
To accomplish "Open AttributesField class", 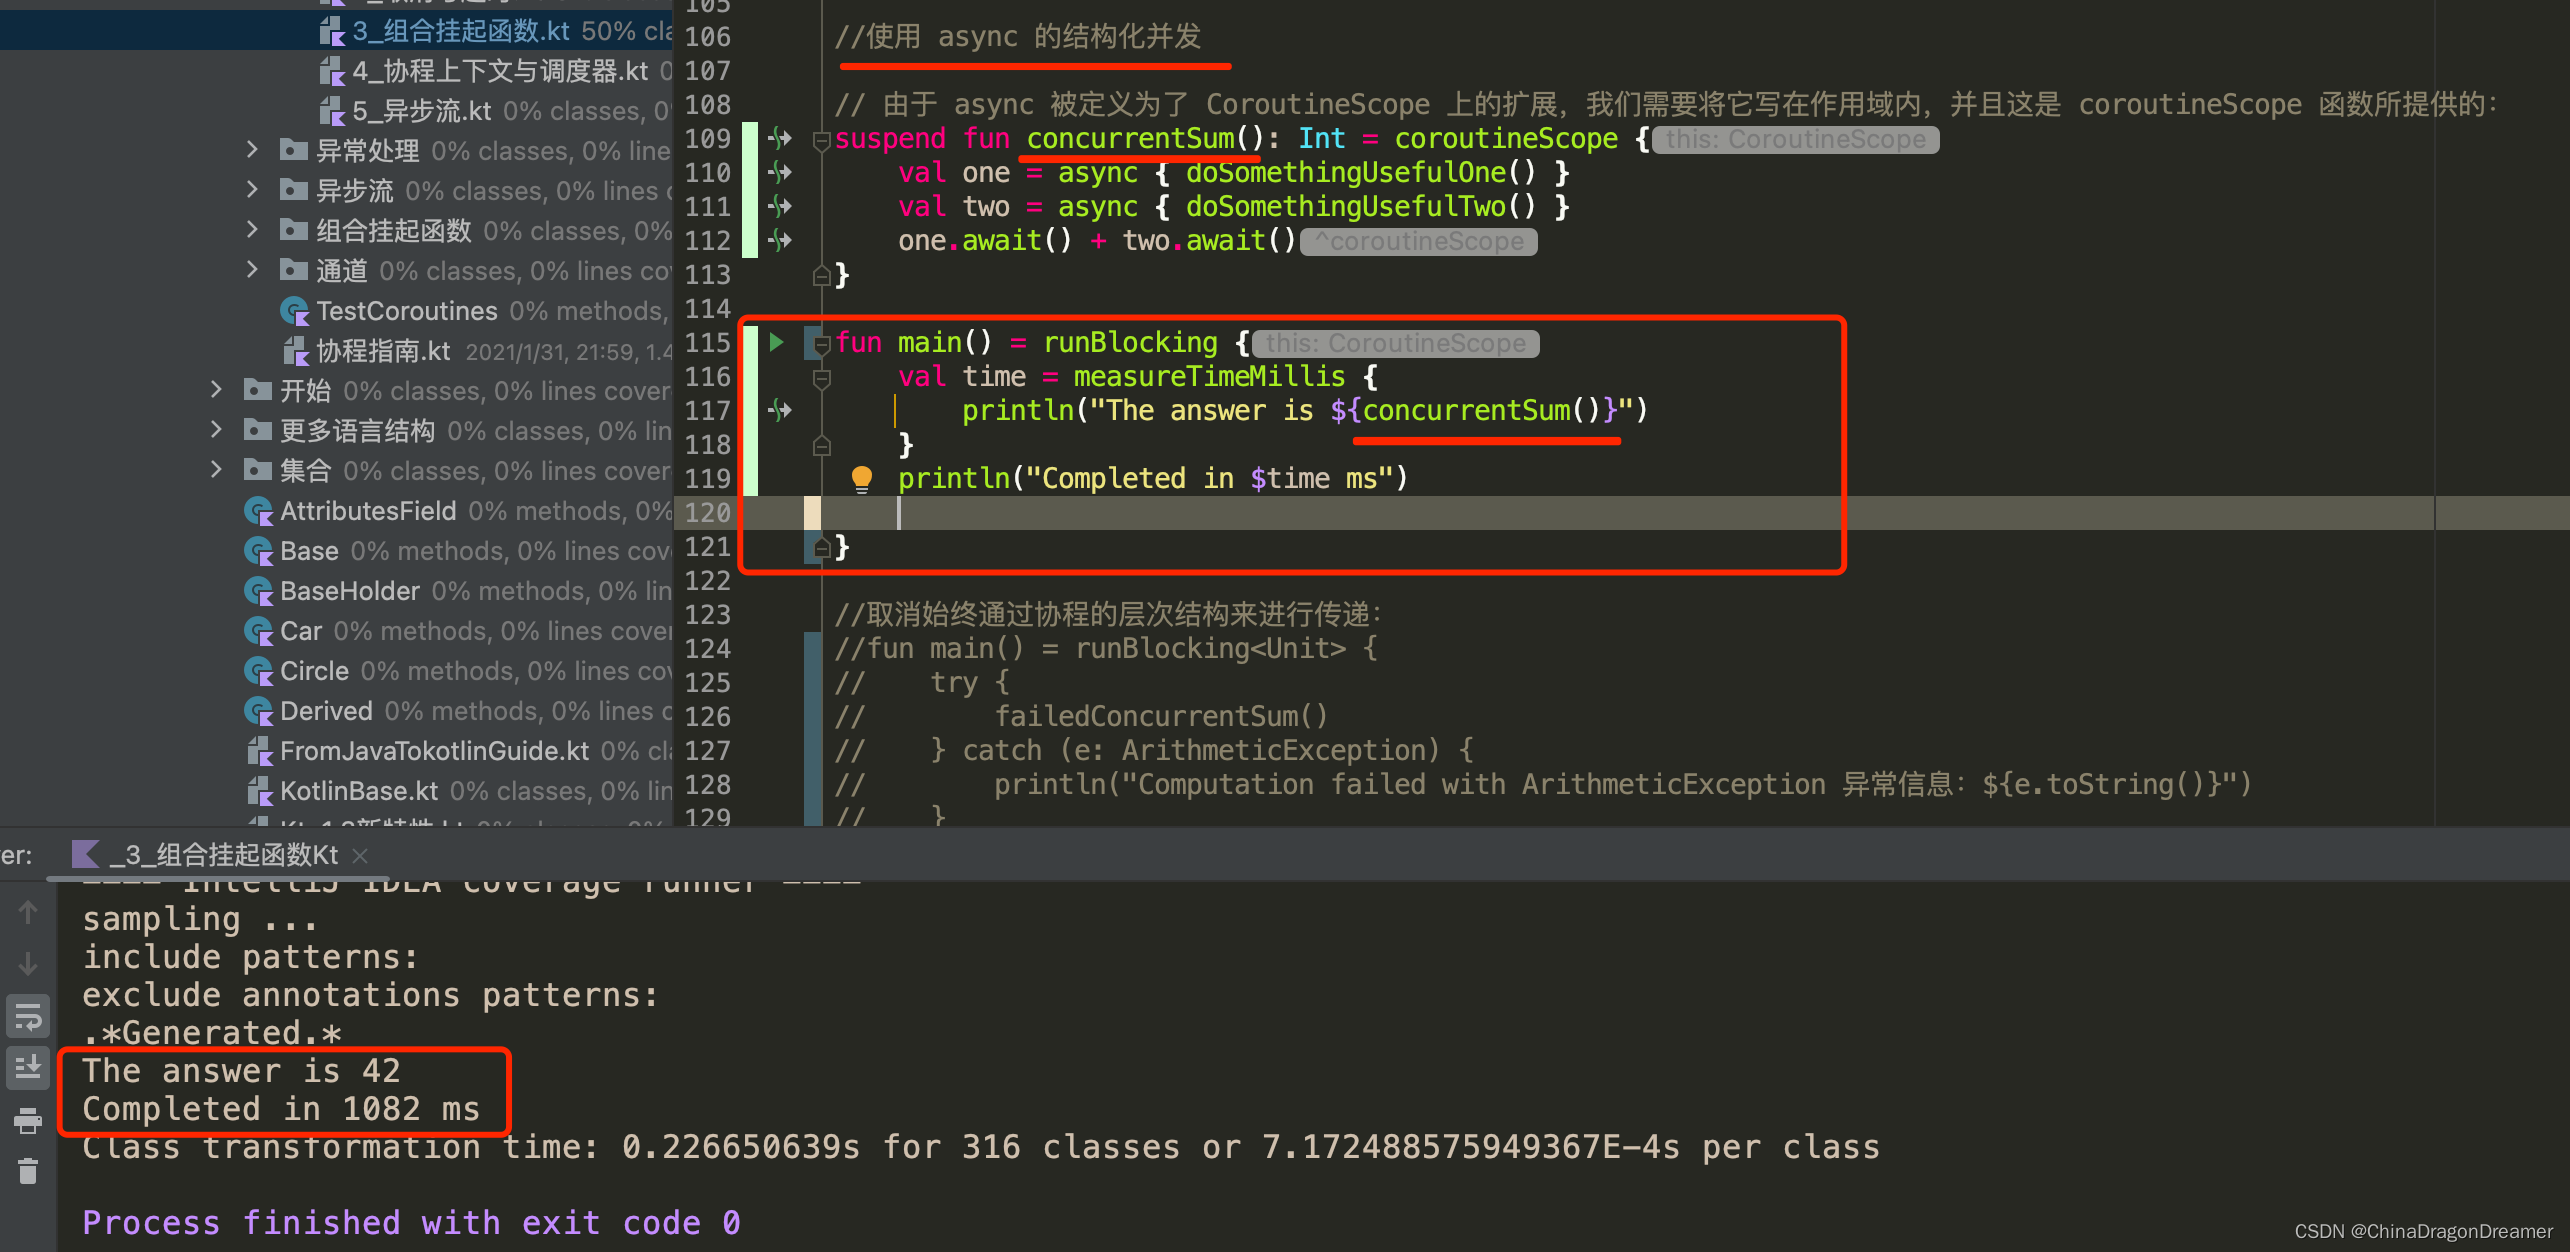I will pos(368,511).
